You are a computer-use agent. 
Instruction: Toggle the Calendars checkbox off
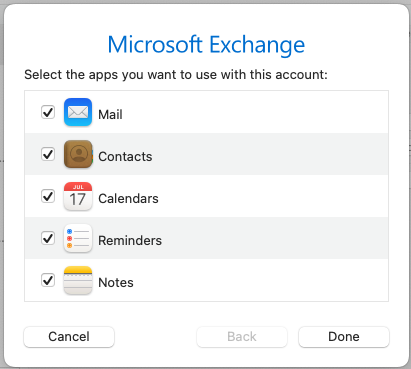pos(48,196)
